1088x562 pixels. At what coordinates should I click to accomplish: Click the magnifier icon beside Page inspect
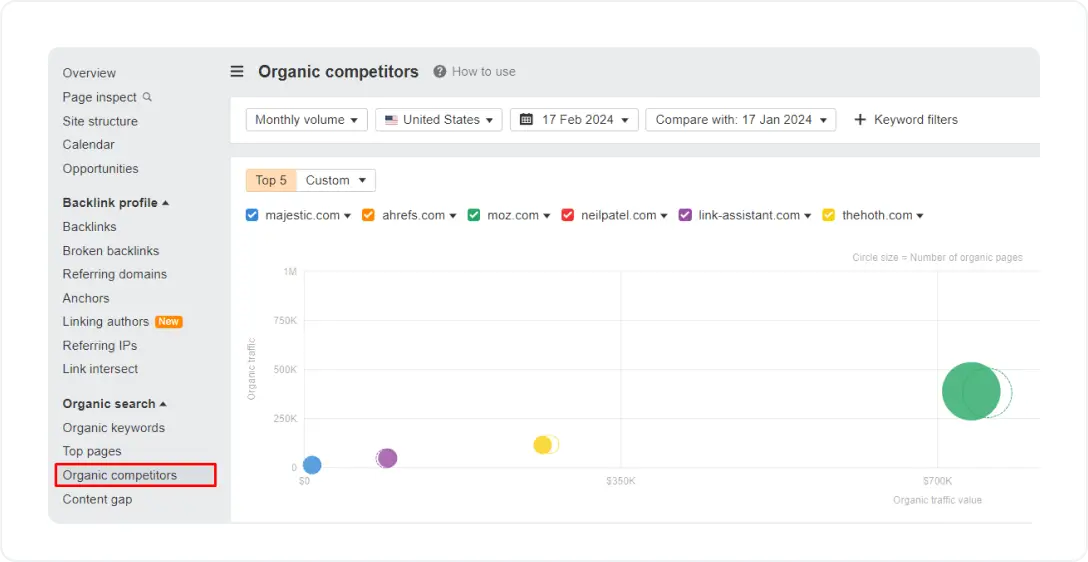148,97
